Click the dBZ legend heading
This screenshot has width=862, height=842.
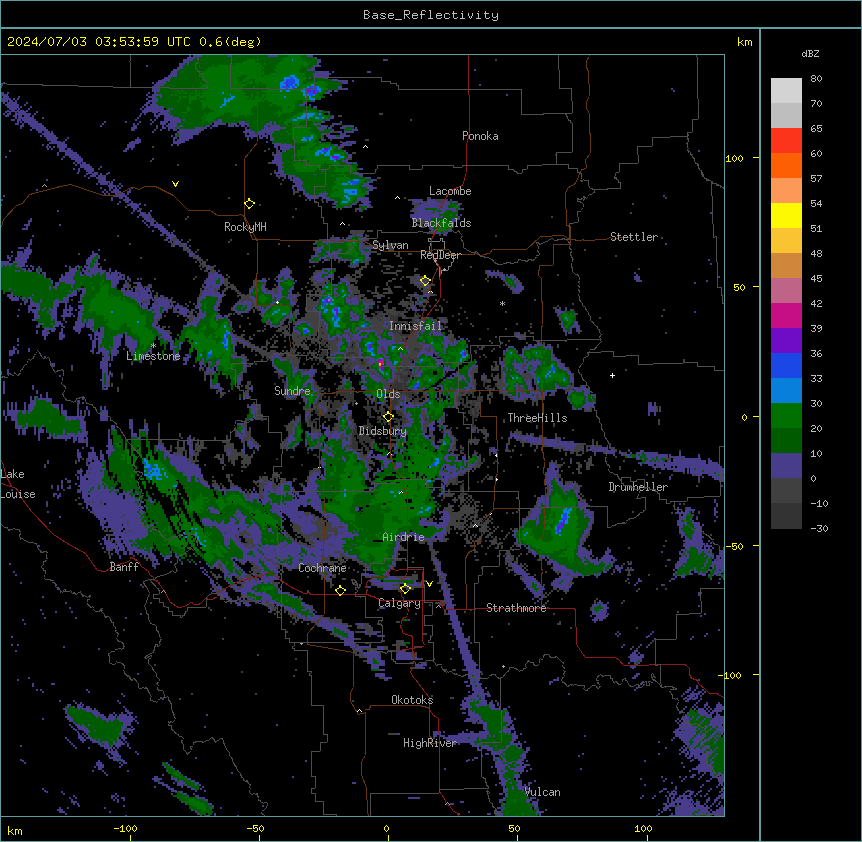click(810, 53)
